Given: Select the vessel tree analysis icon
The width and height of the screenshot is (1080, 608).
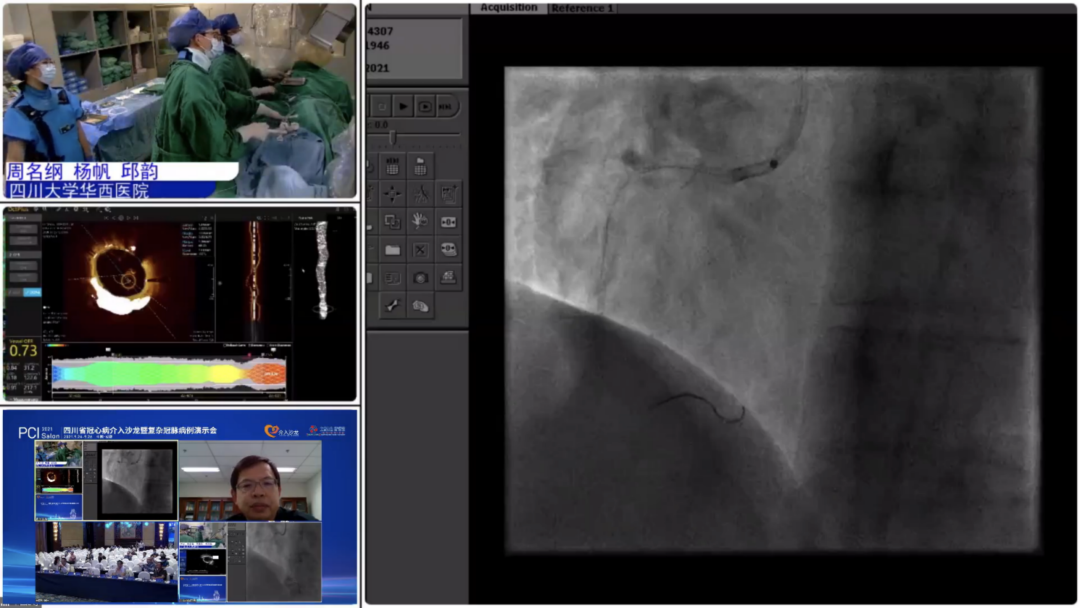Looking at the screenshot, I should click(x=420, y=194).
